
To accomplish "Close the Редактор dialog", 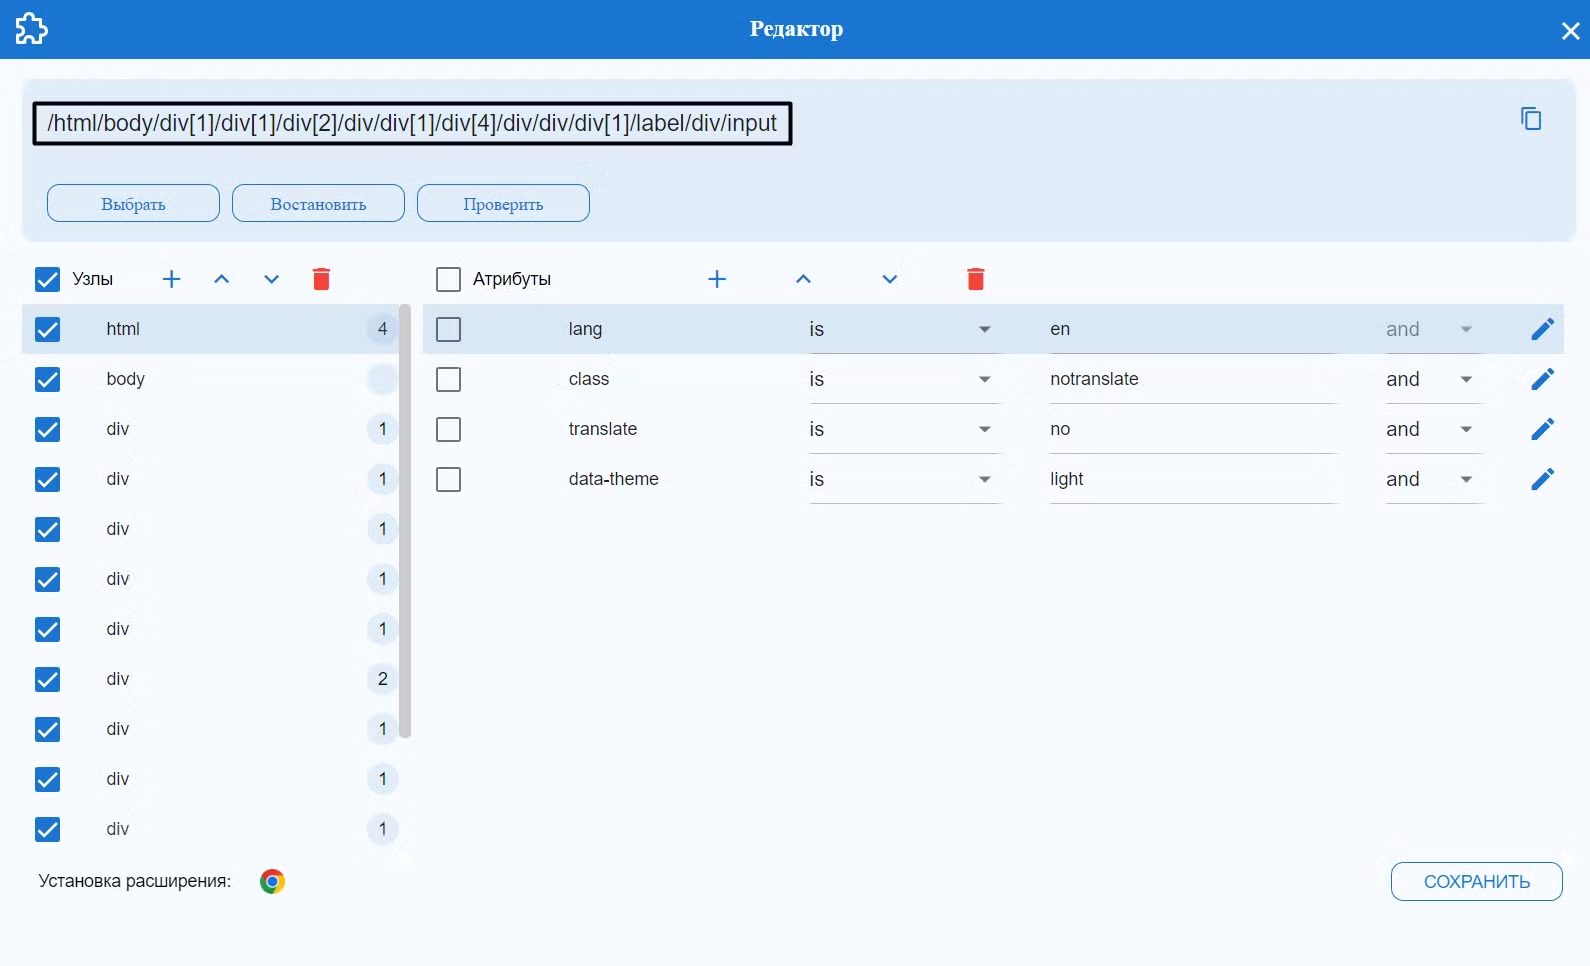I will pyautogui.click(x=1570, y=31).
